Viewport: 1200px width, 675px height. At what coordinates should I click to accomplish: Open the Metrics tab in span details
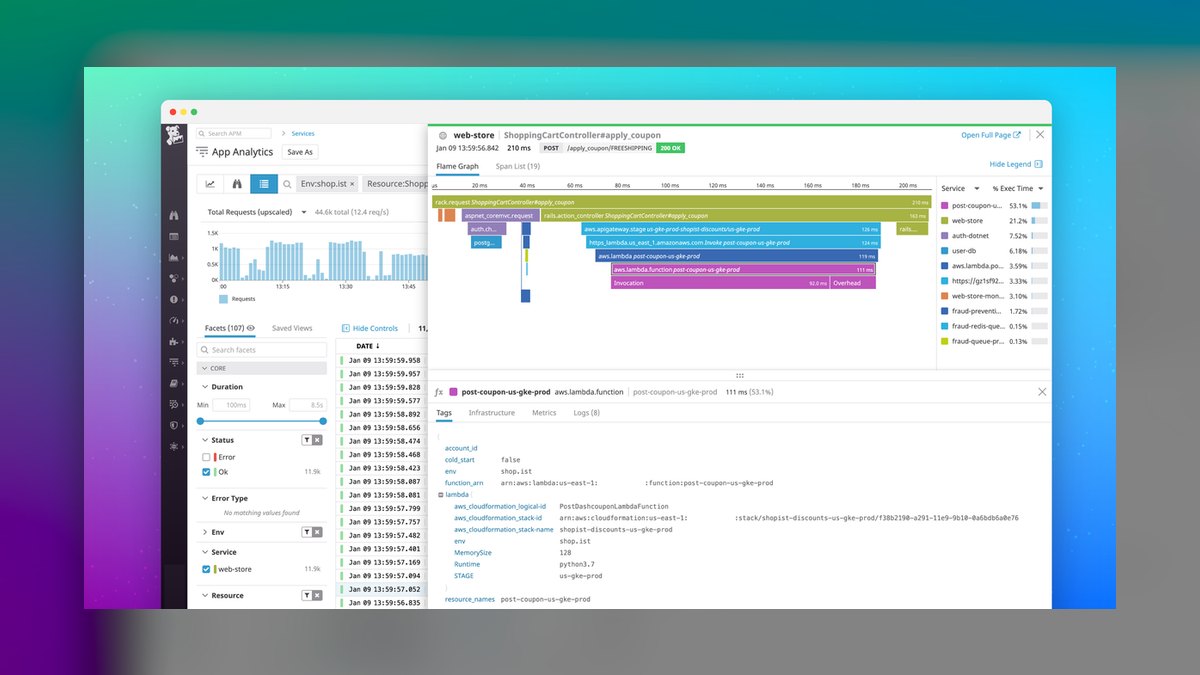click(x=544, y=412)
